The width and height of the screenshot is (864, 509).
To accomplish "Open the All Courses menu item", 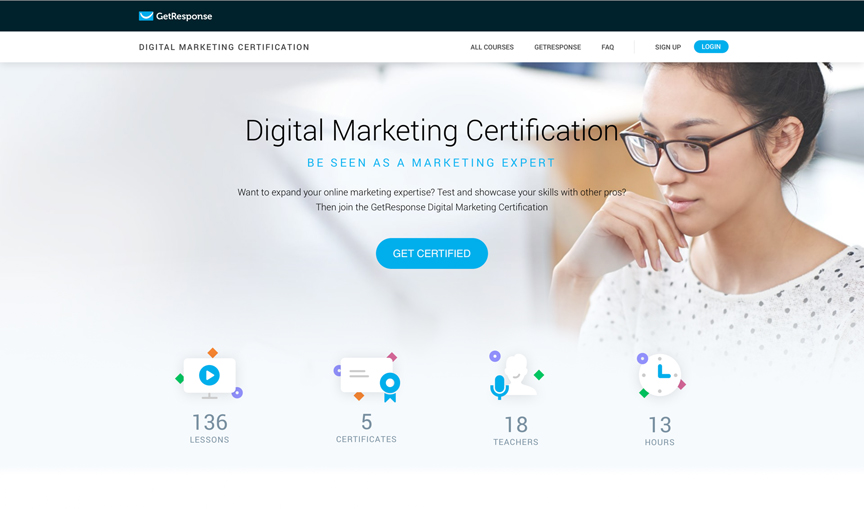I will 492,47.
